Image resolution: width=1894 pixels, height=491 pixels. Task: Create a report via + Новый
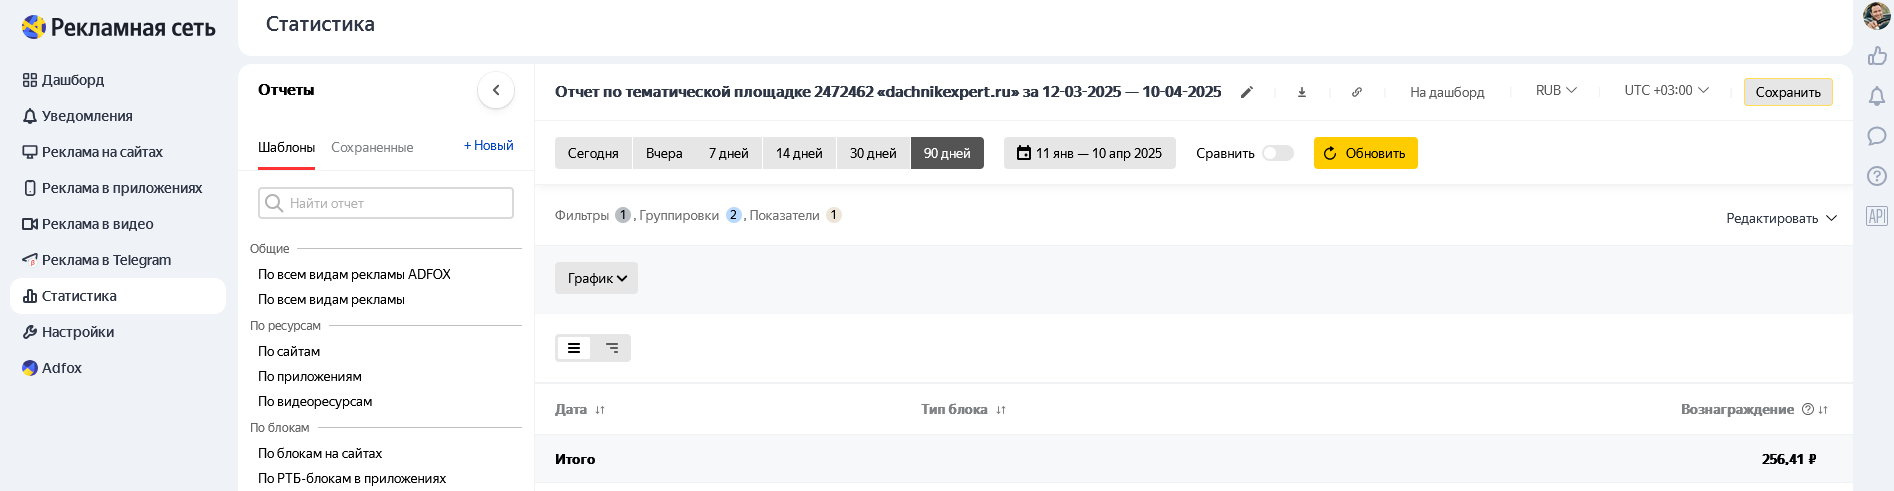pos(488,146)
